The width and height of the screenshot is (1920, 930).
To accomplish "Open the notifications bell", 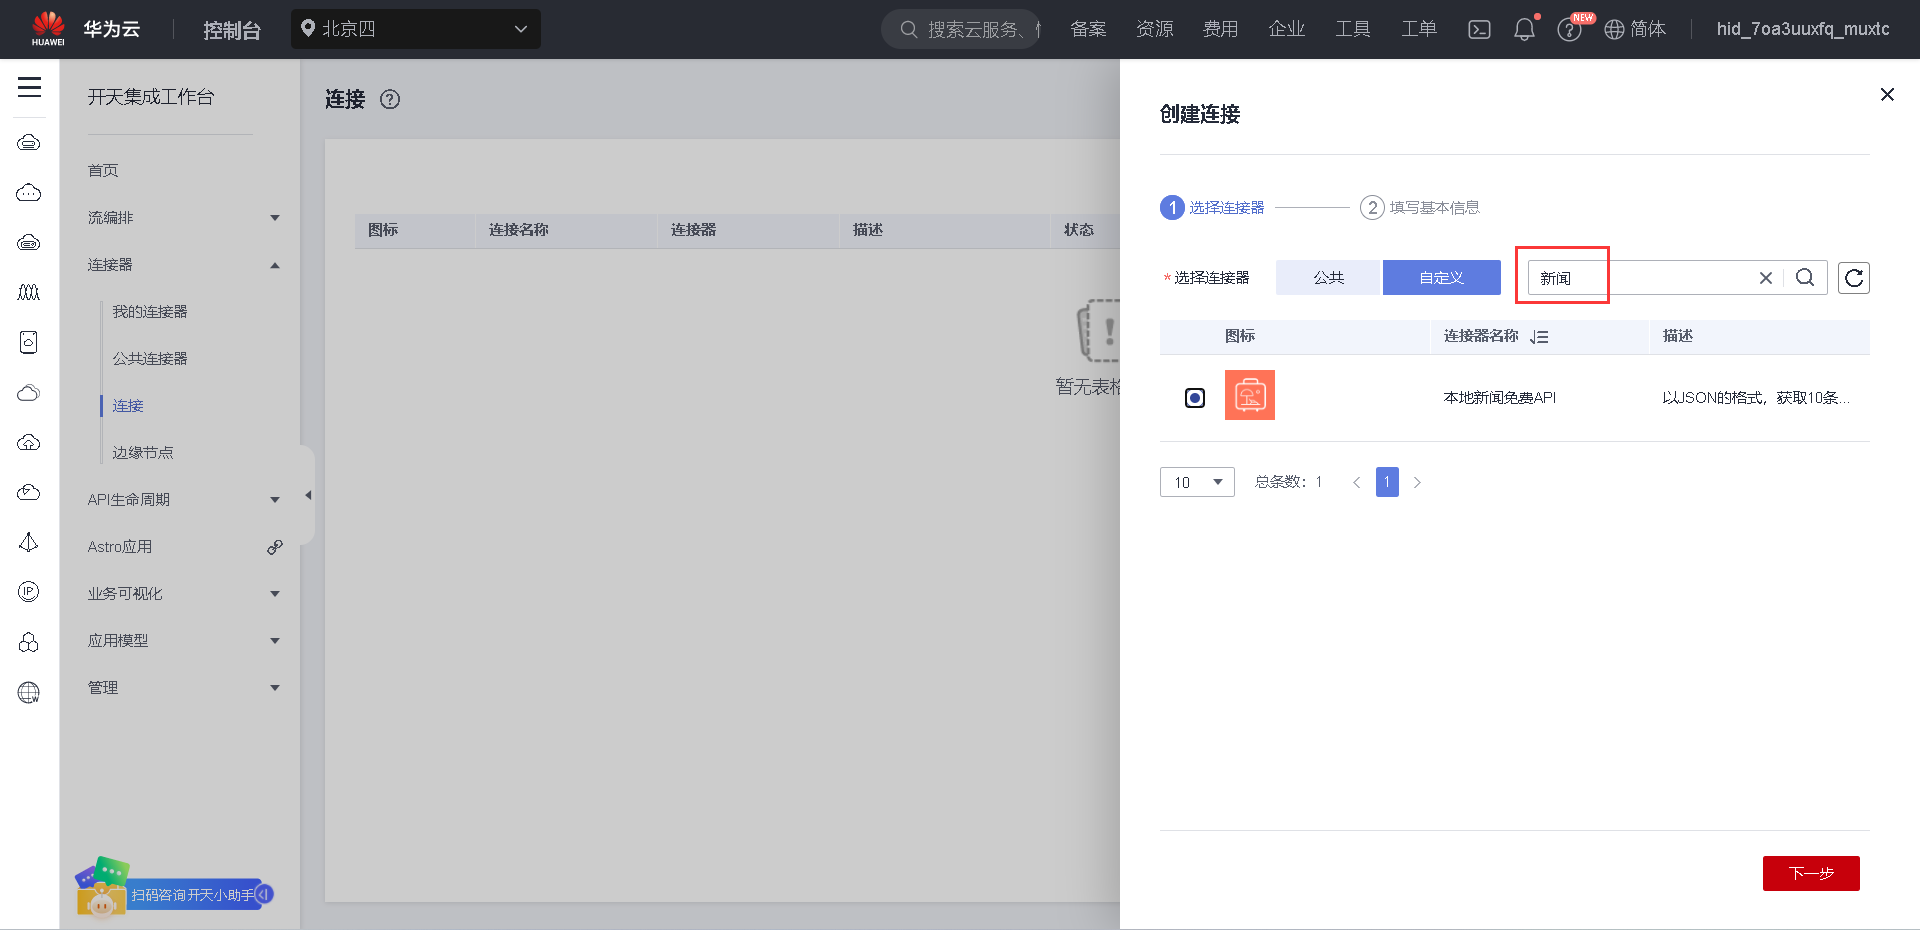I will (1524, 30).
